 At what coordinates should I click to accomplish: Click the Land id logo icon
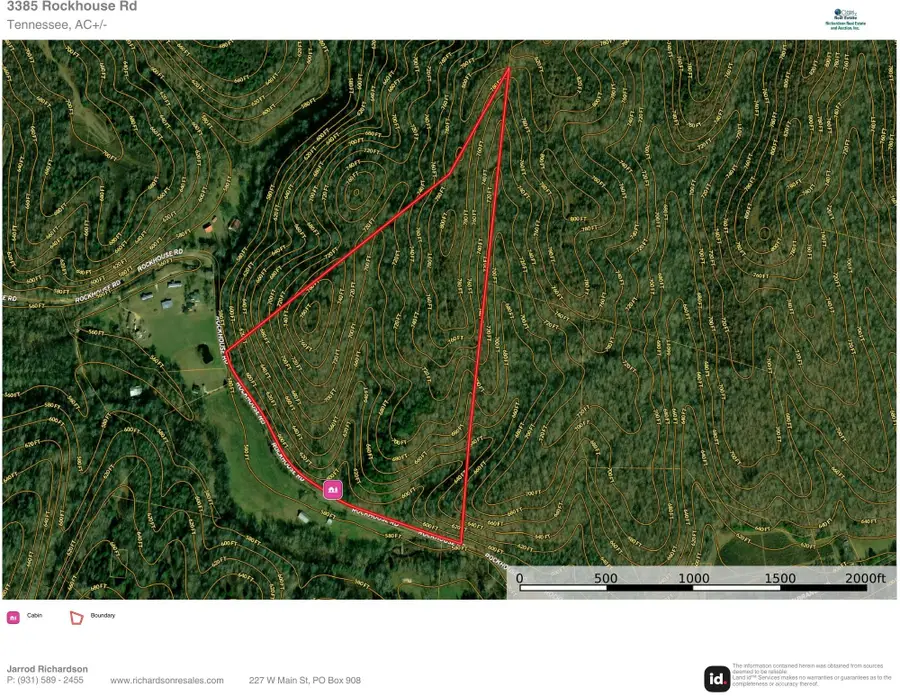pos(717,679)
